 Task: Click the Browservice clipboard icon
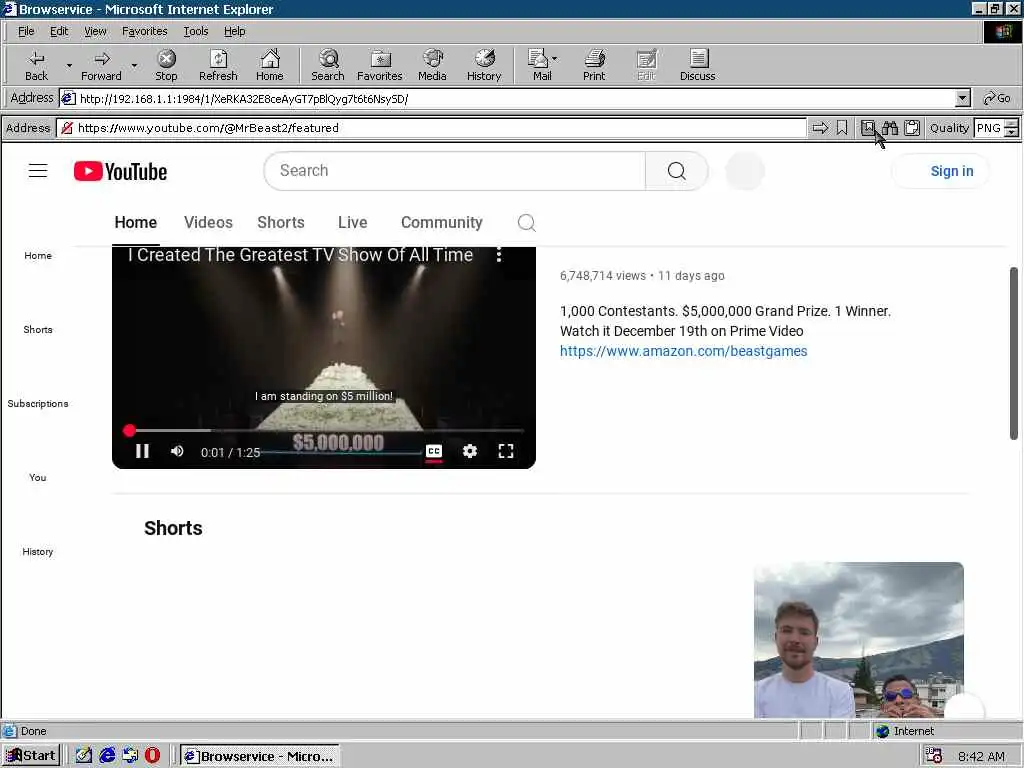(x=912, y=128)
